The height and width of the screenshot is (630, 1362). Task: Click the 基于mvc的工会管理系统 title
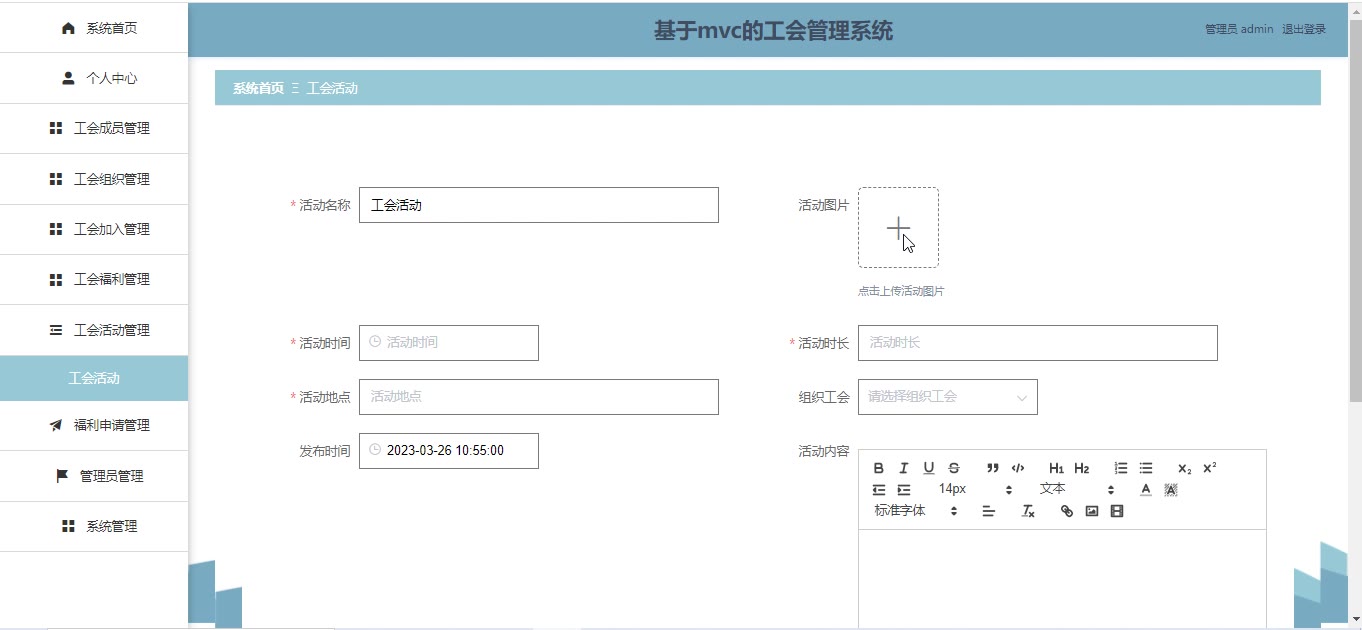(773, 31)
